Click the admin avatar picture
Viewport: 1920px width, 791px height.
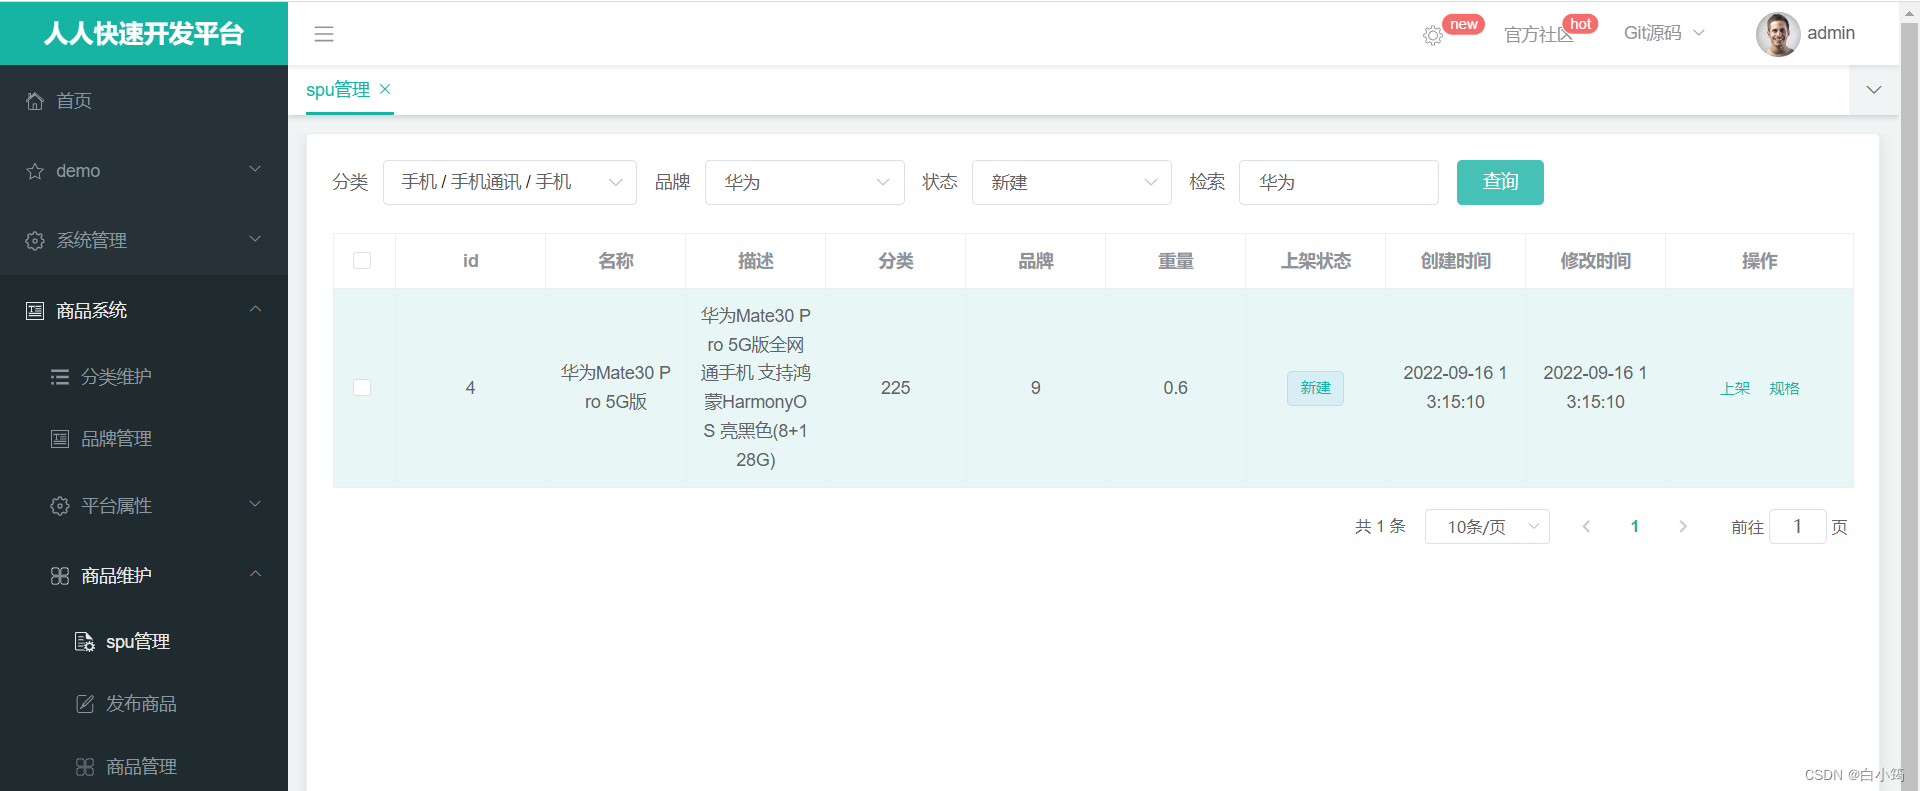(1778, 34)
